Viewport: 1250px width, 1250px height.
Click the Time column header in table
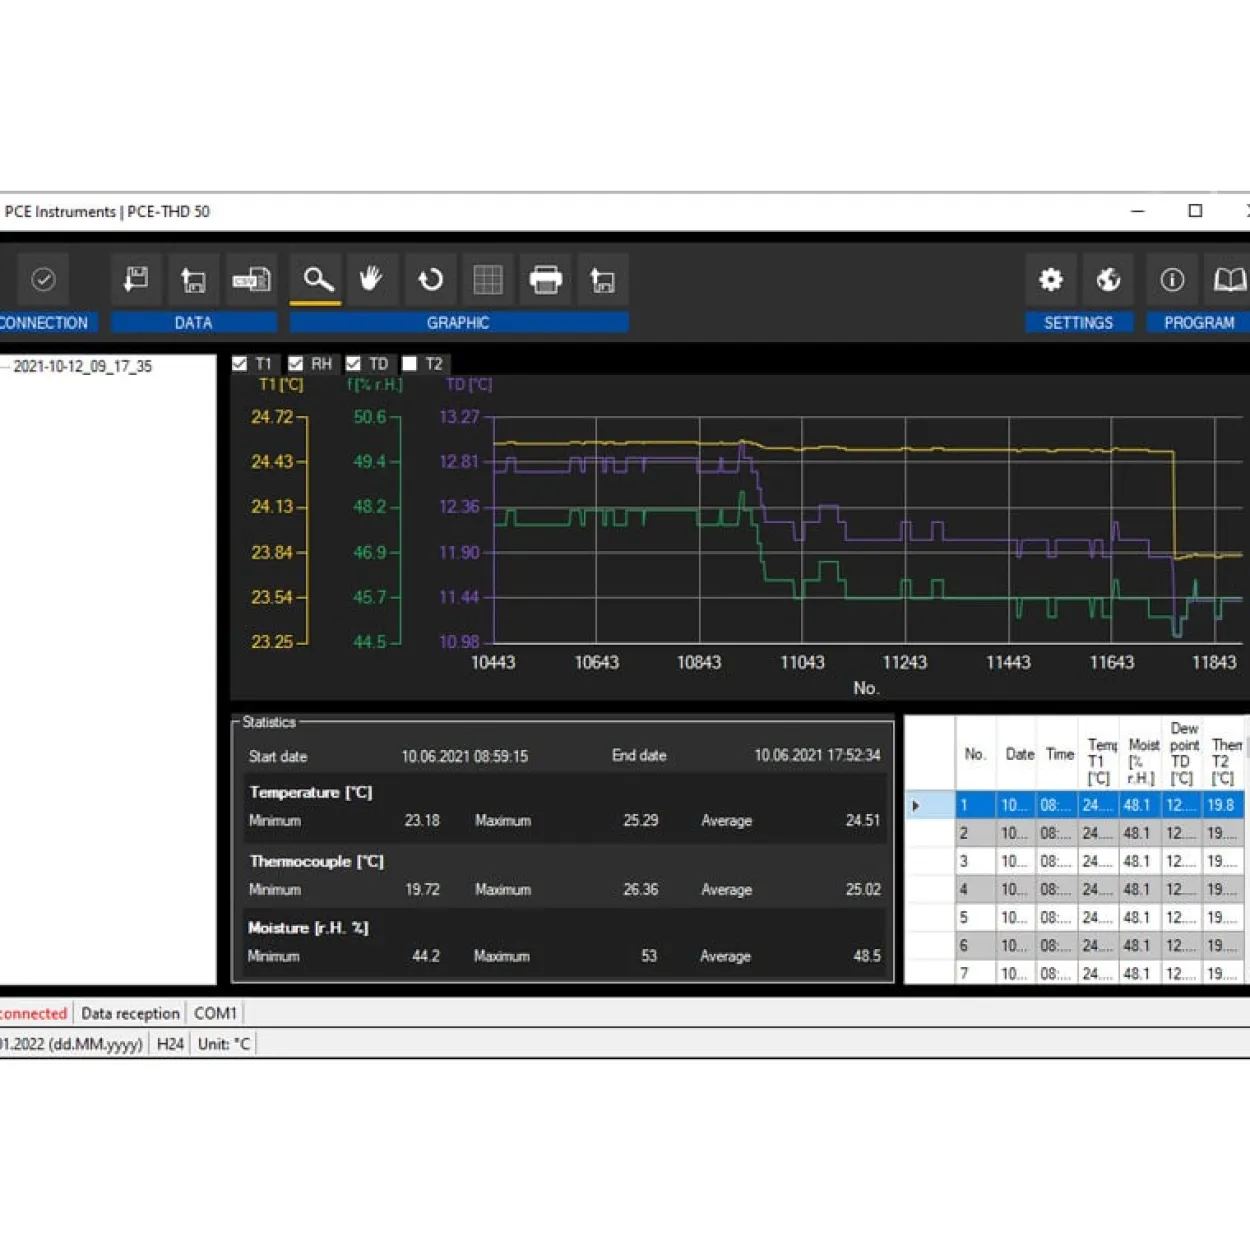tap(1059, 754)
